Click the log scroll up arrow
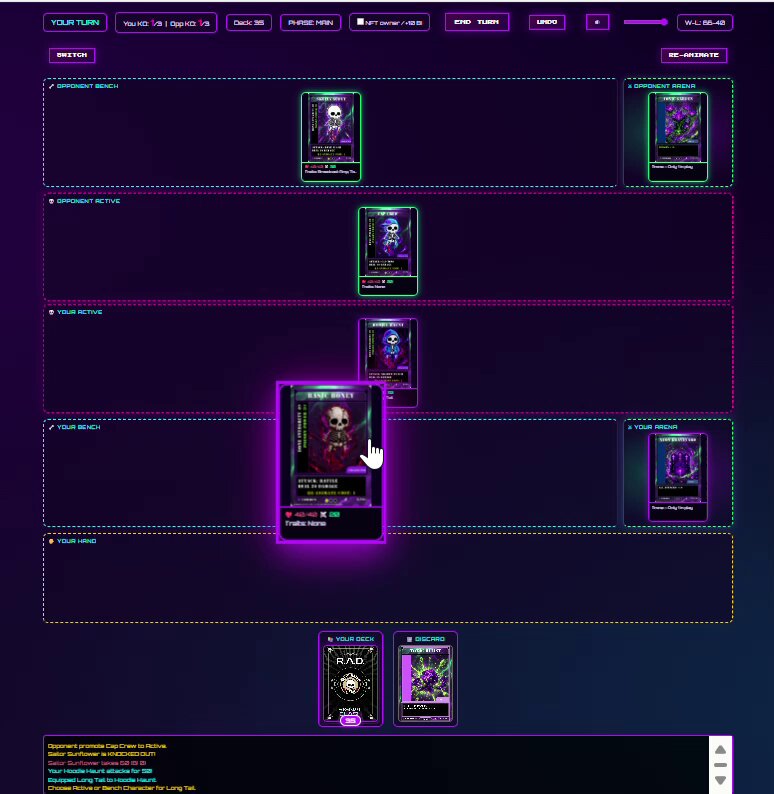 (720, 750)
